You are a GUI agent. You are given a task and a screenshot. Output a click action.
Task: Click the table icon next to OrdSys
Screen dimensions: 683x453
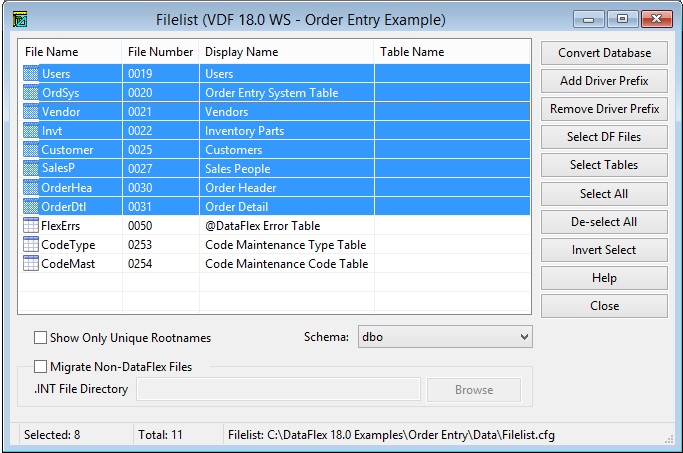[30, 93]
